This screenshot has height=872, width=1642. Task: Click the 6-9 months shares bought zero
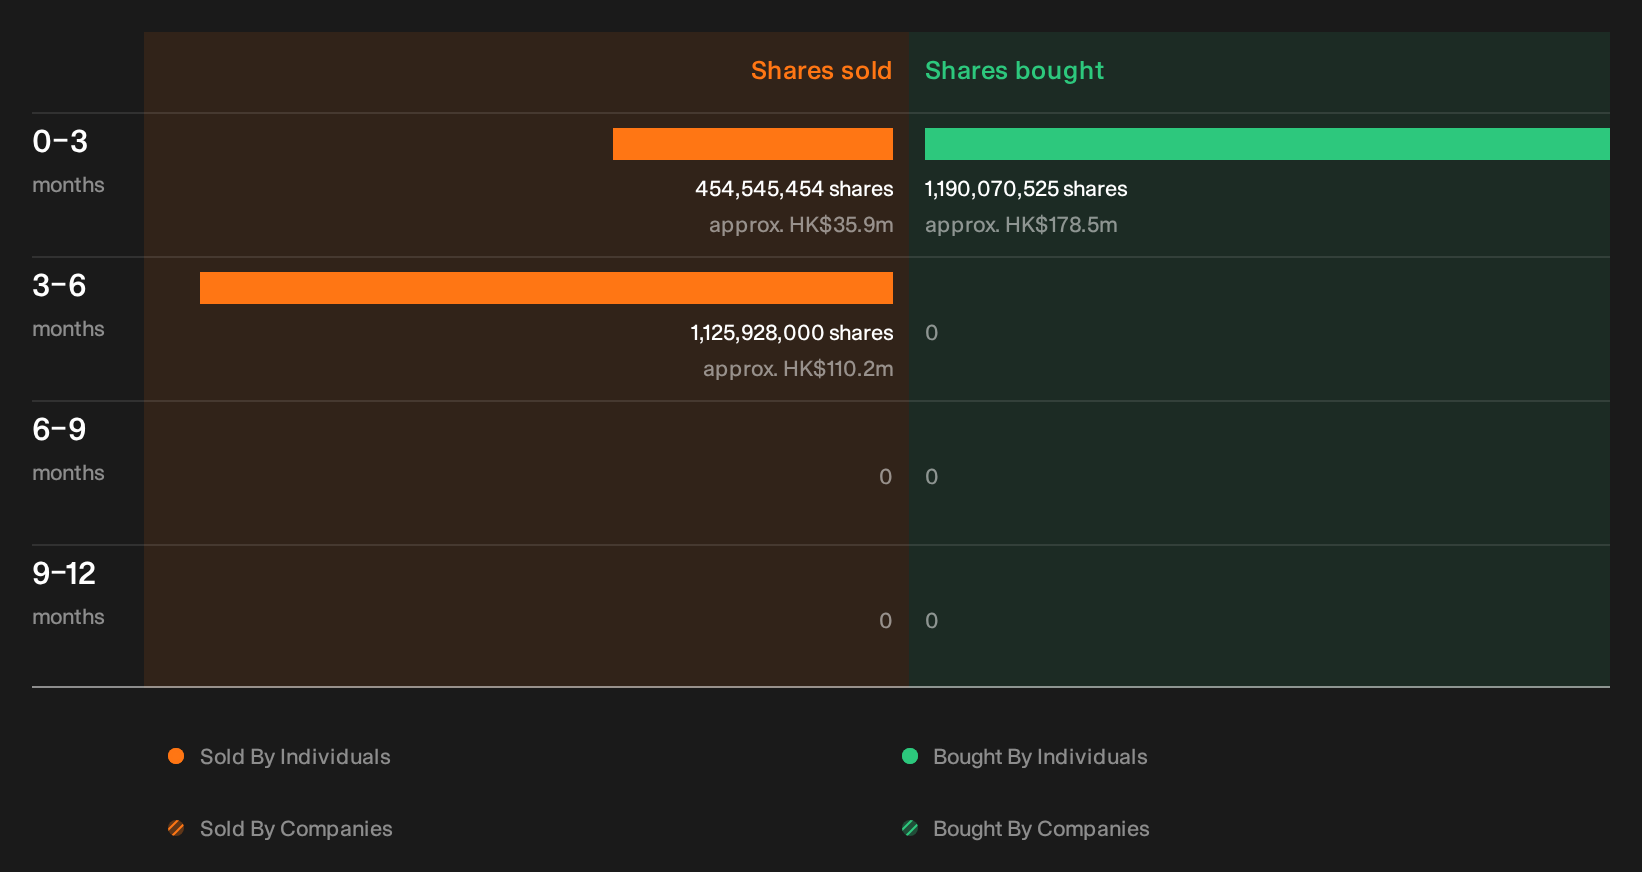coord(932,477)
